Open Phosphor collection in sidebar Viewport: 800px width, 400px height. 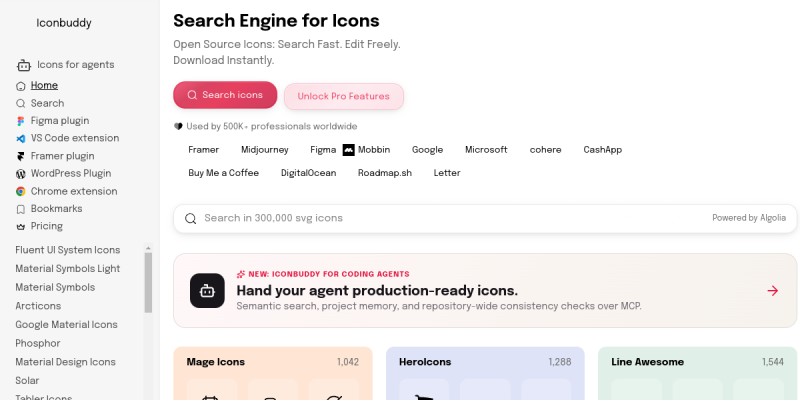(x=38, y=343)
